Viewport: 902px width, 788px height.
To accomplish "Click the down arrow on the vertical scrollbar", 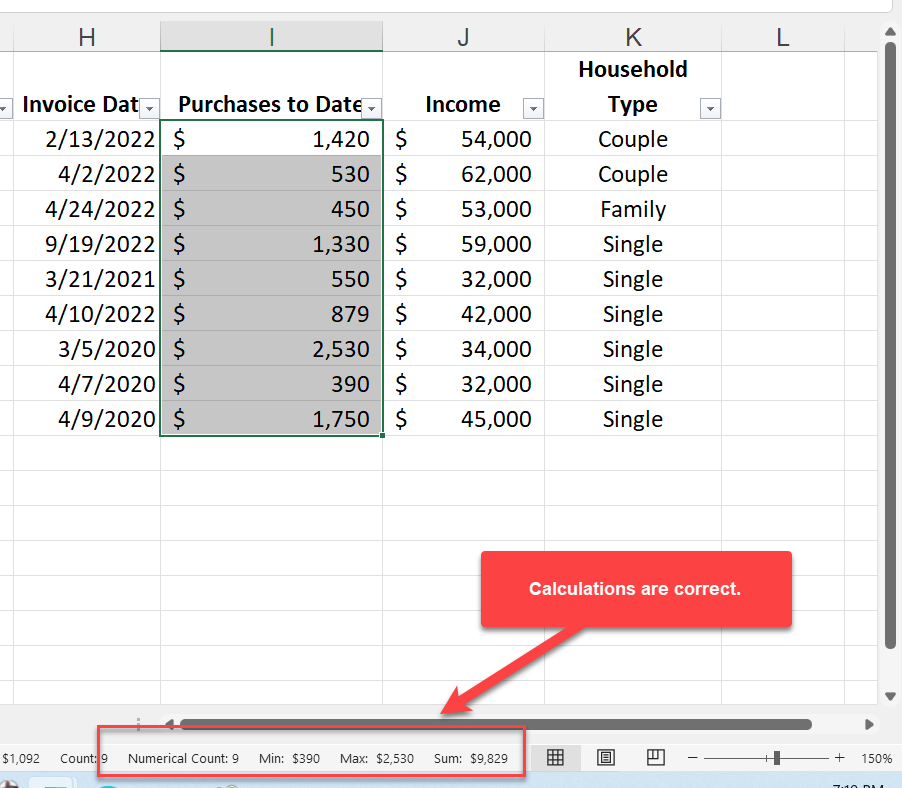I will [x=890, y=695].
